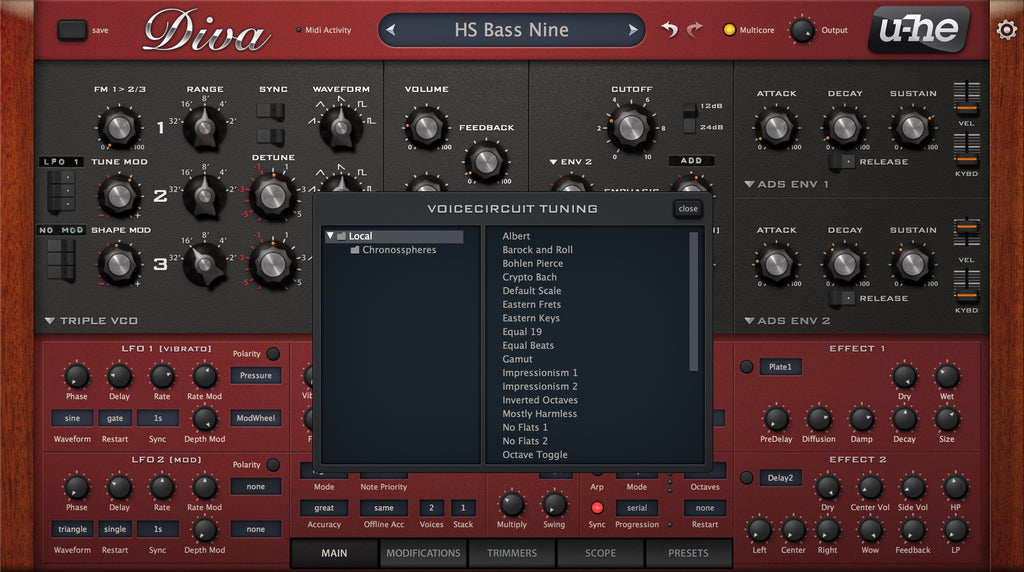Click ADS ENV 1 Attack knob
This screenshot has width=1024, height=572.
point(776,128)
